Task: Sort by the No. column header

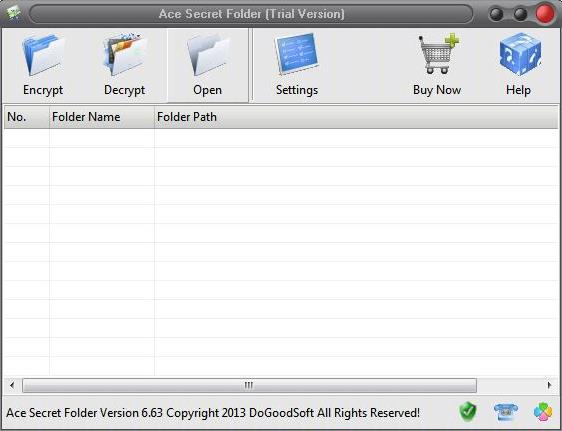Action: 27,117
